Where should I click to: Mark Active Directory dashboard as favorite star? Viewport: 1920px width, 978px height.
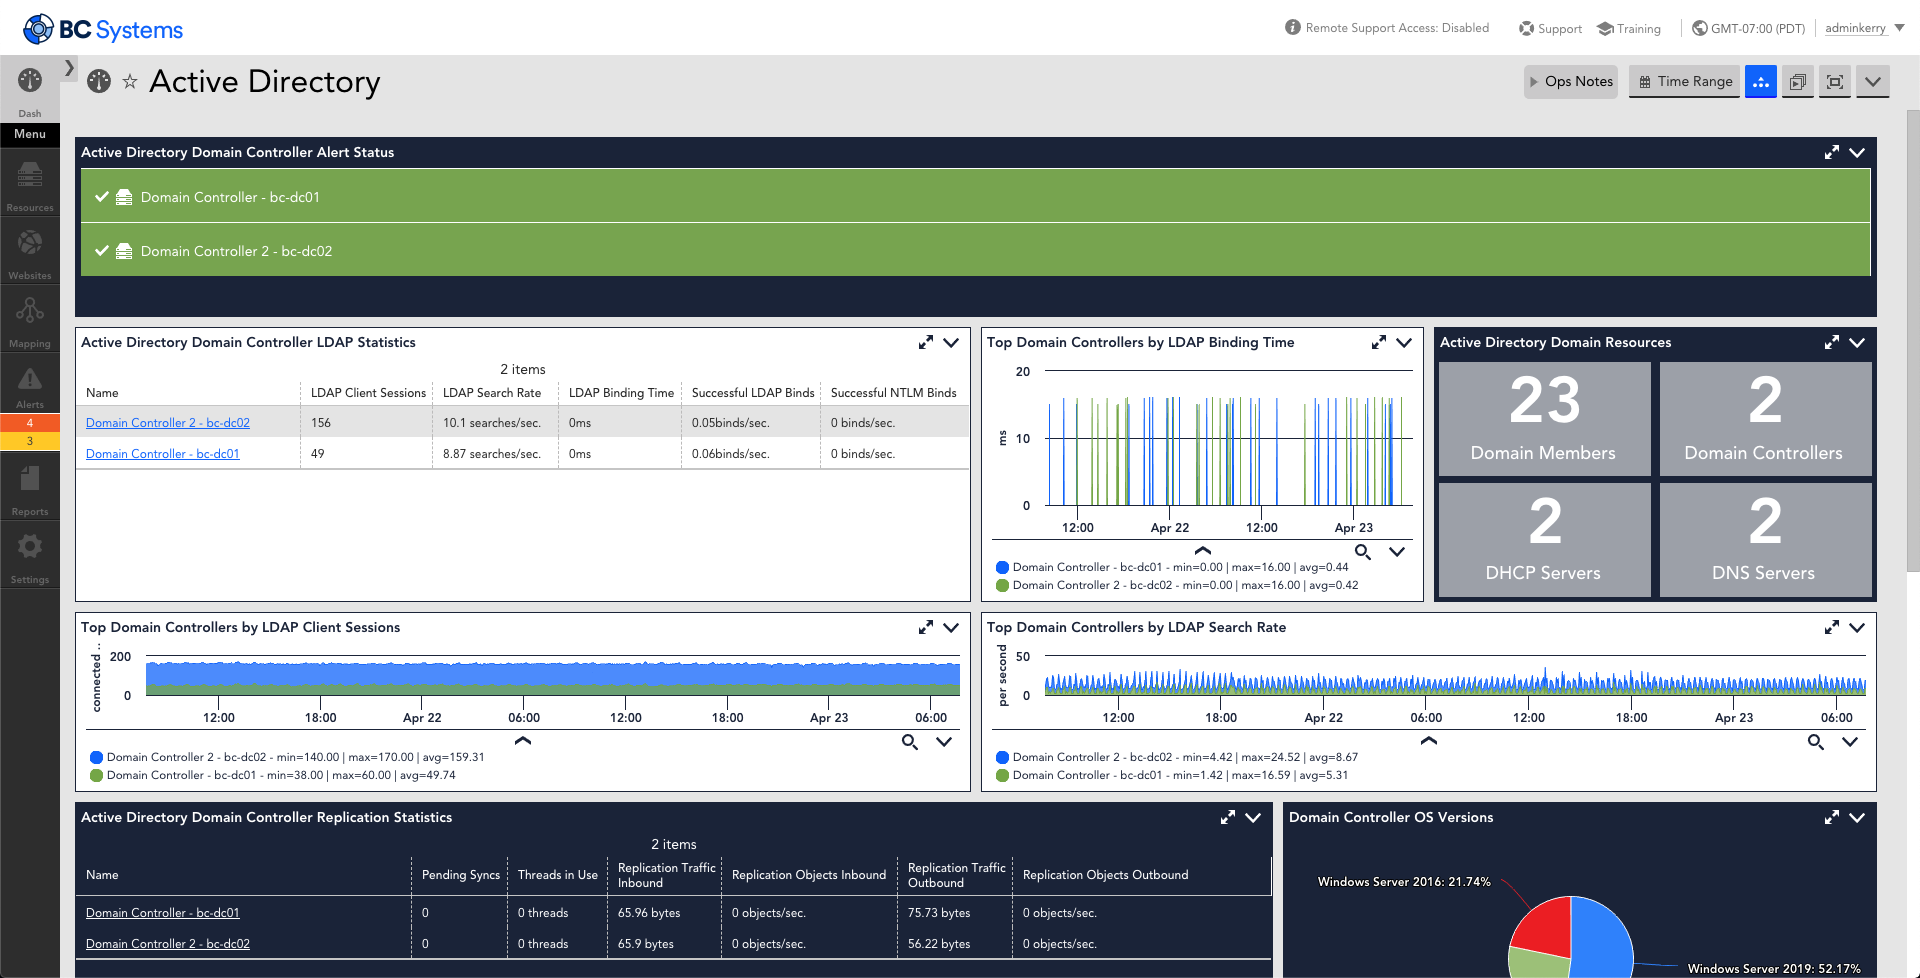pyautogui.click(x=130, y=82)
